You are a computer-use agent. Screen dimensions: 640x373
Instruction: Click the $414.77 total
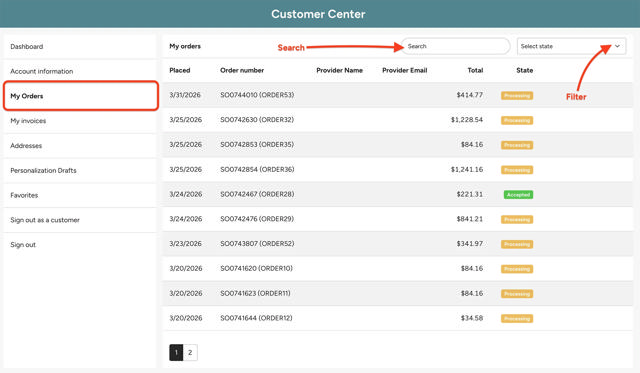tap(470, 95)
